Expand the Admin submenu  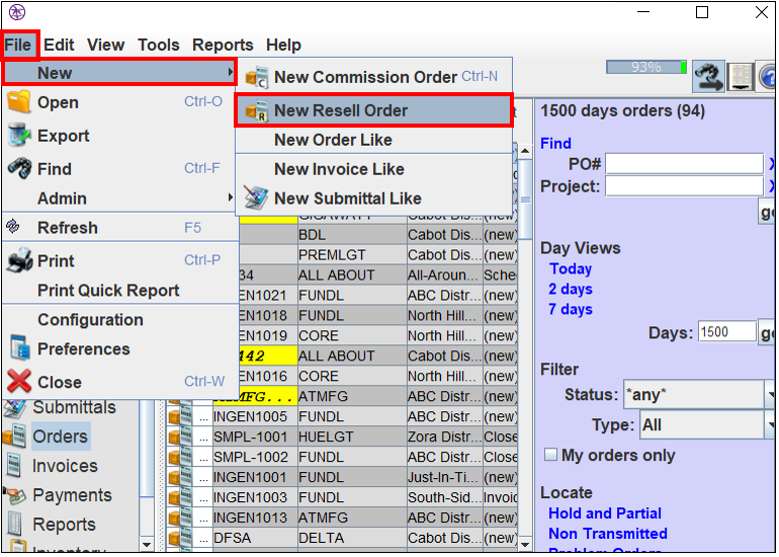click(119, 199)
